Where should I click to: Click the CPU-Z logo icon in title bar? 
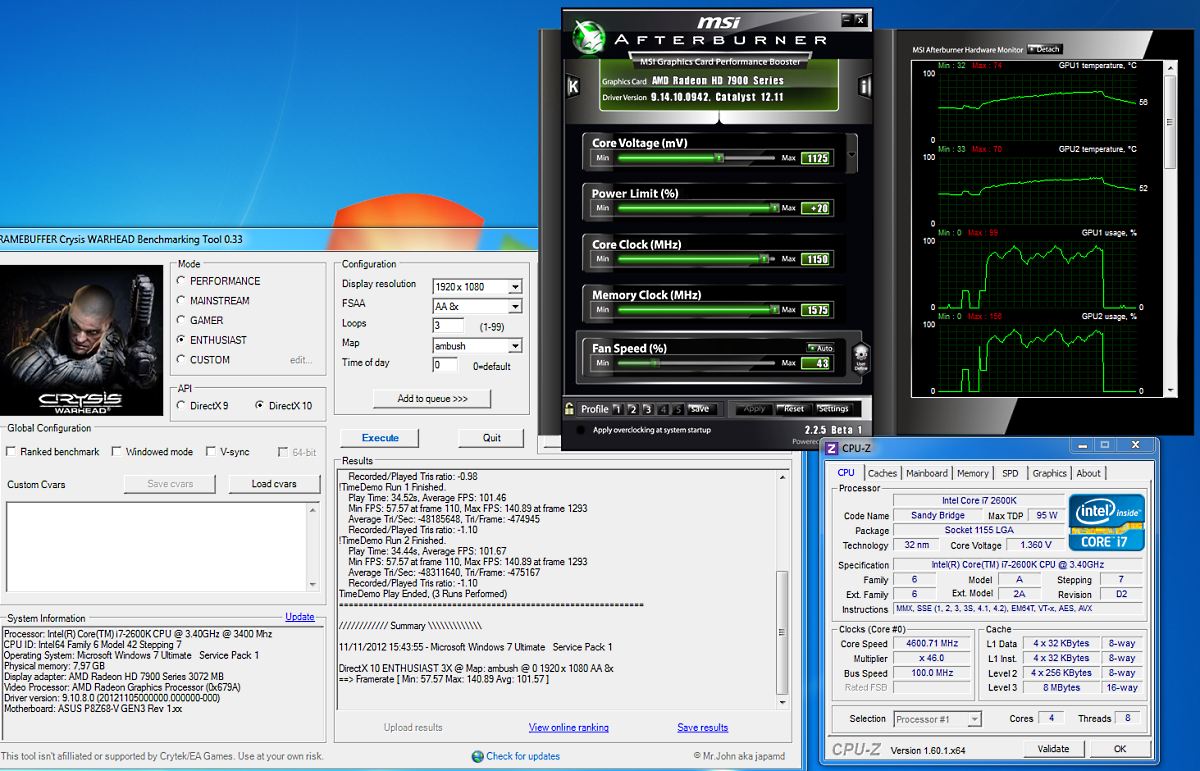pos(832,448)
